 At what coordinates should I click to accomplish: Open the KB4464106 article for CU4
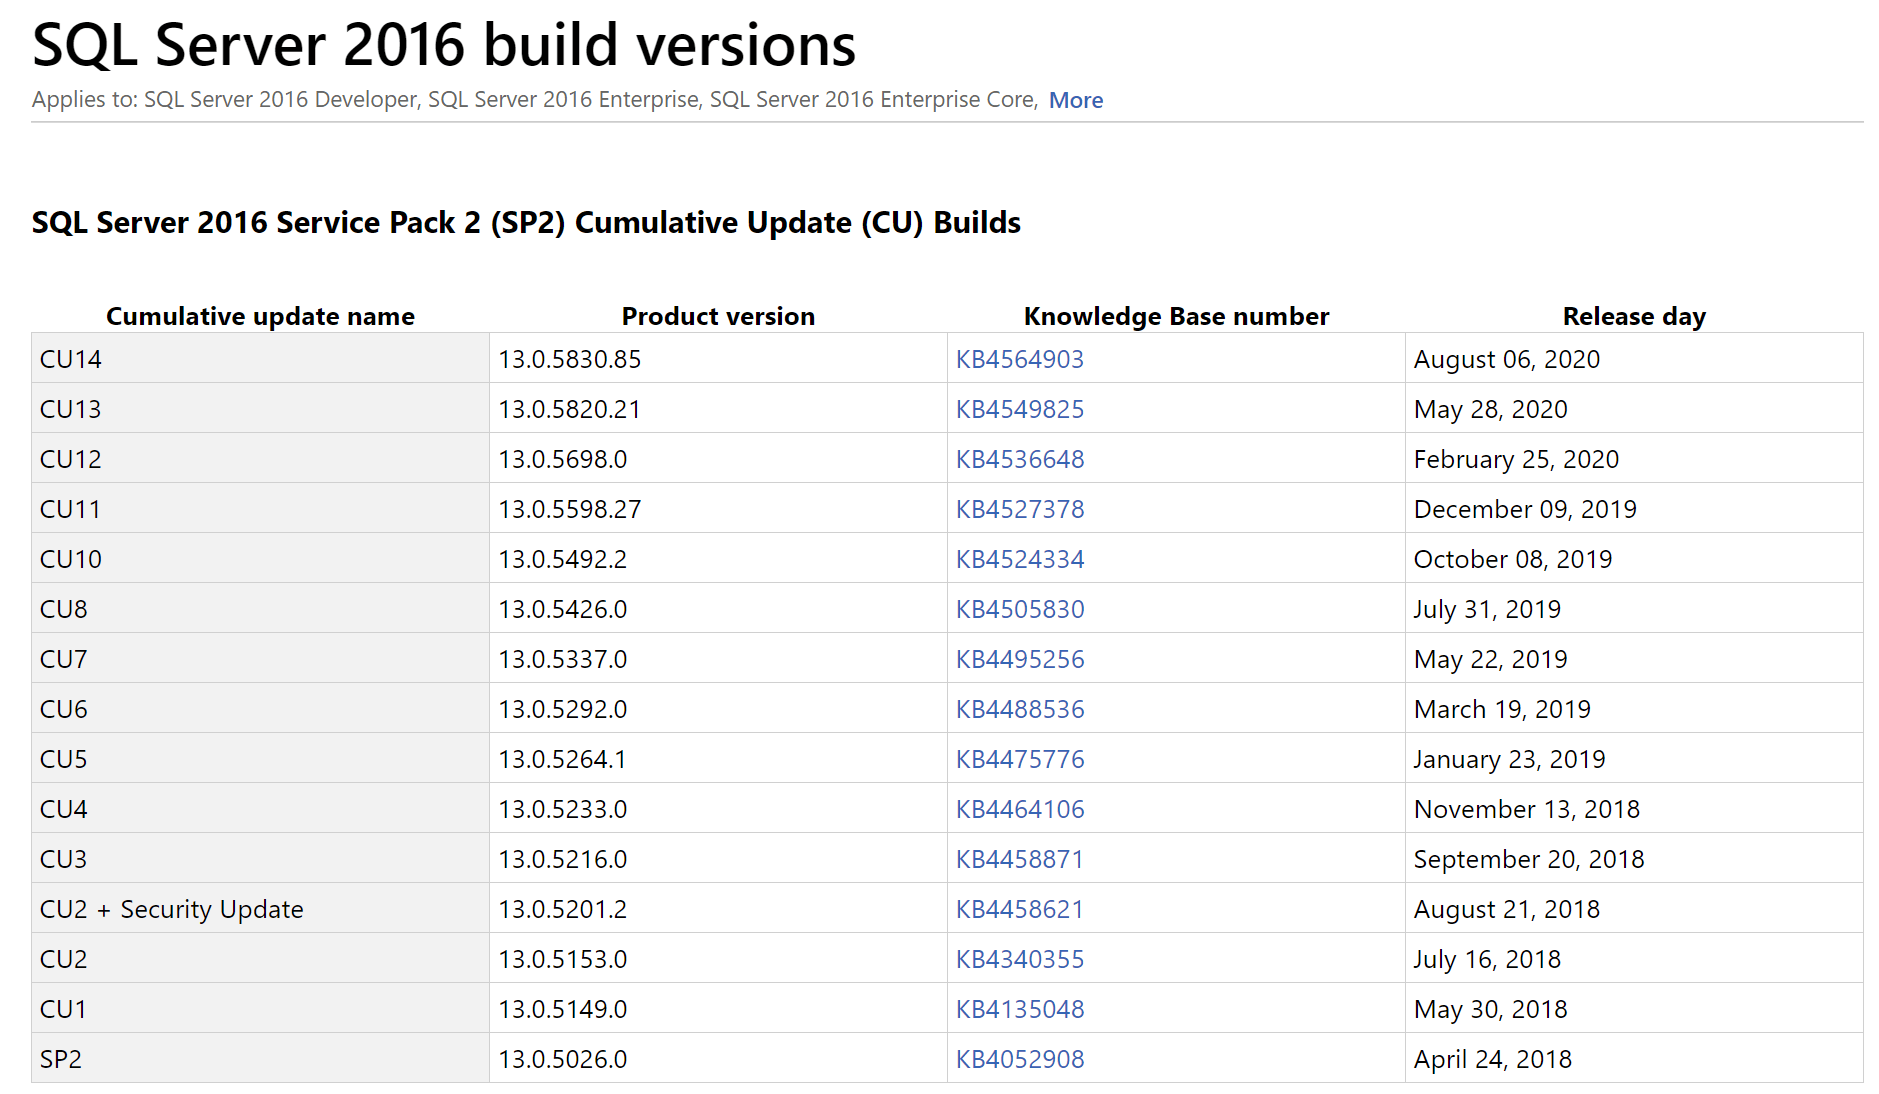1019,808
